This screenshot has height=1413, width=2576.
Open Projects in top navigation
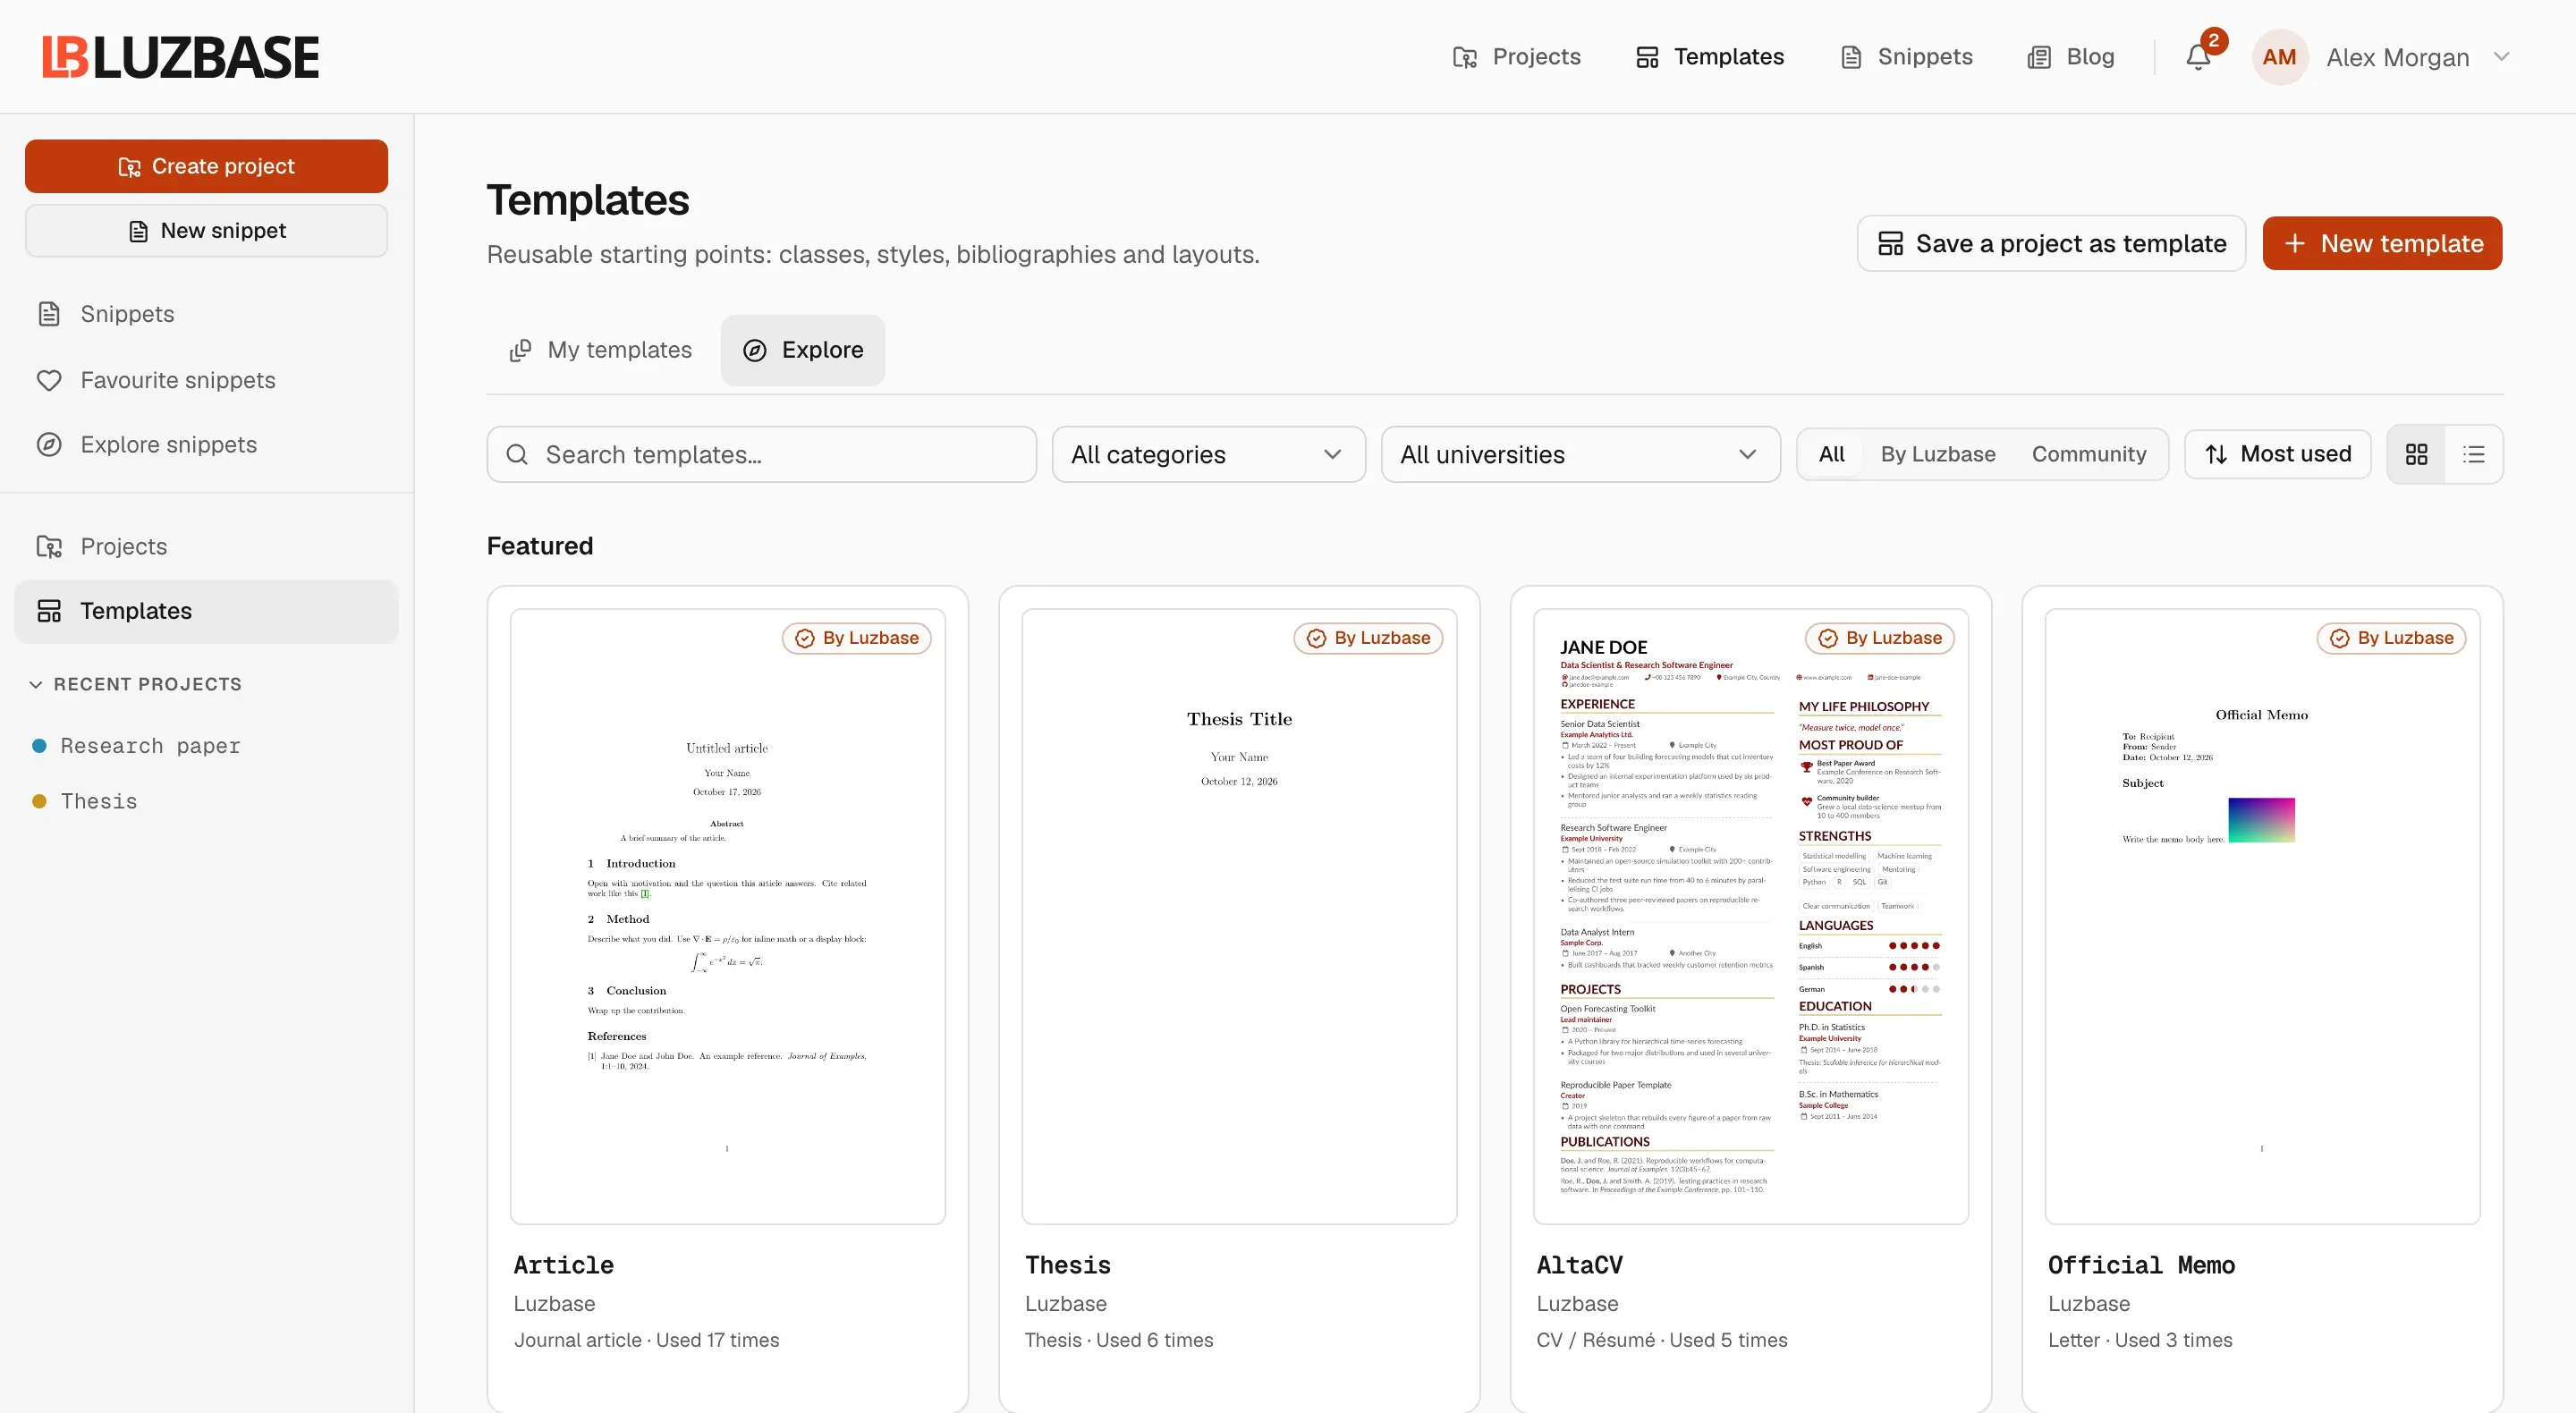1516,57
